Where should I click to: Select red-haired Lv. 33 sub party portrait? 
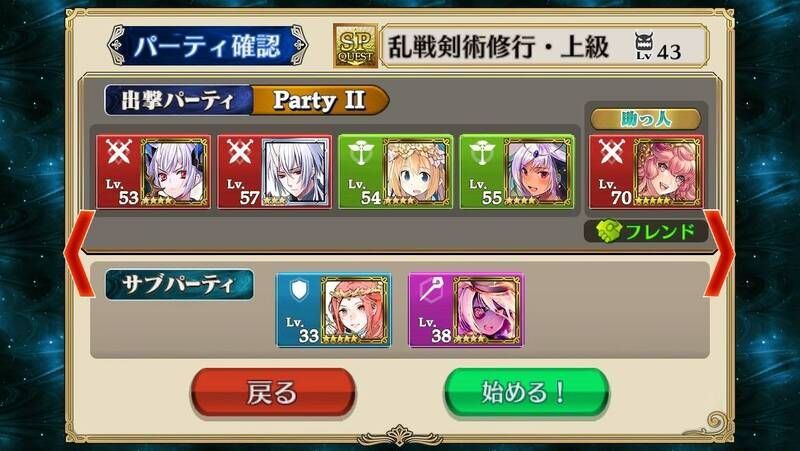[x=354, y=310]
